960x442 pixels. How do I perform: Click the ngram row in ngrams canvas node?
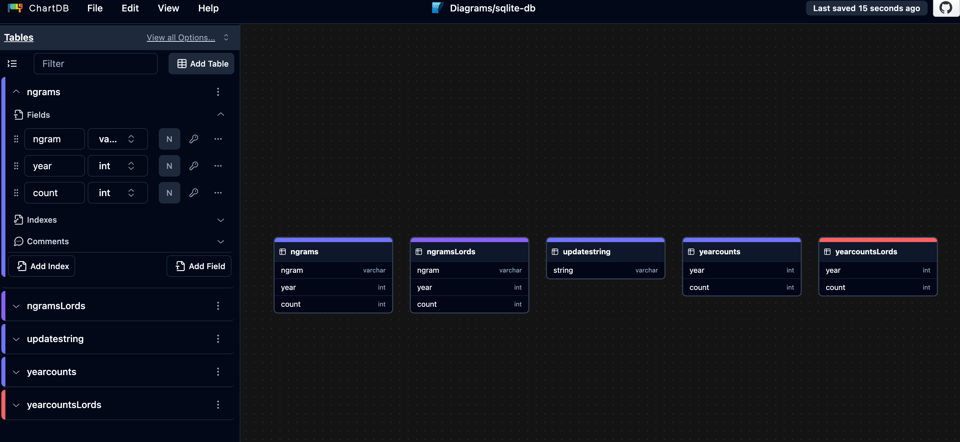point(333,270)
